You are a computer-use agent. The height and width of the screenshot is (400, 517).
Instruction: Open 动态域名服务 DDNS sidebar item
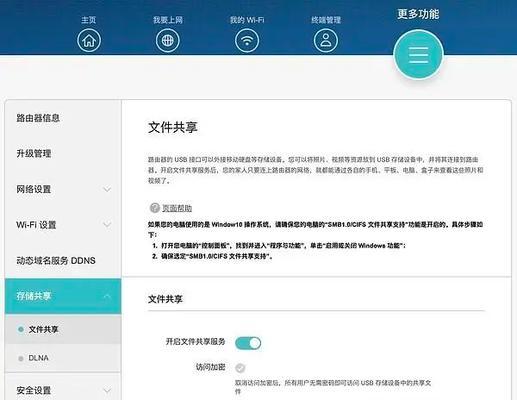point(63,261)
